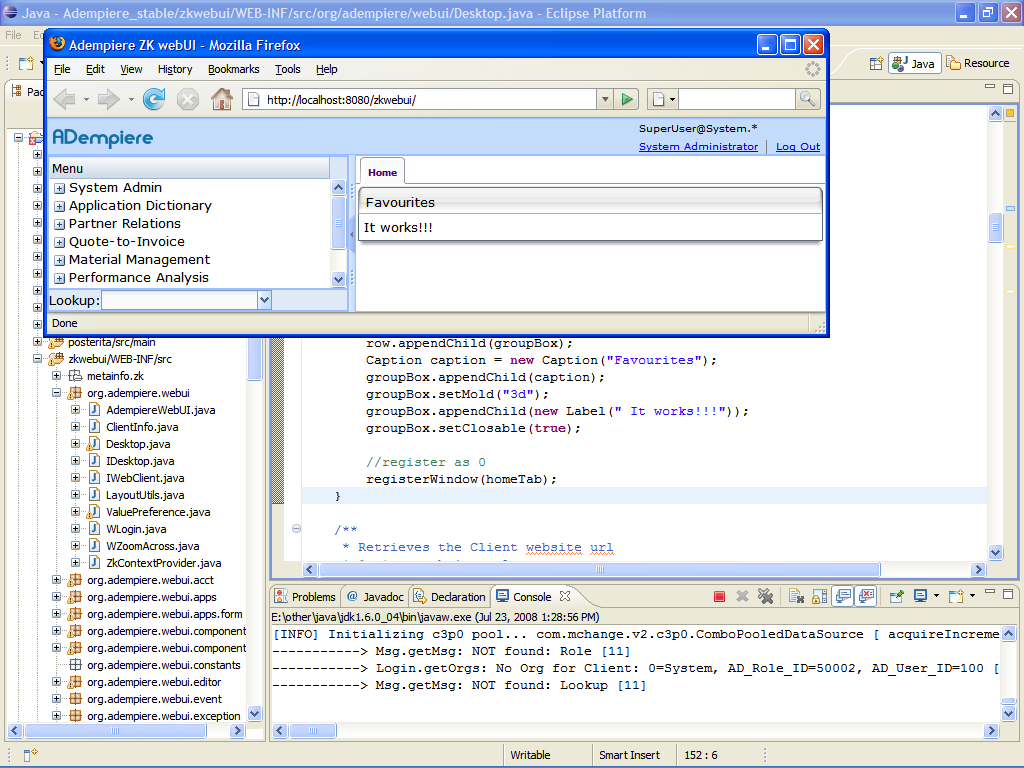Toggle Show Console on standard error change

click(867, 596)
